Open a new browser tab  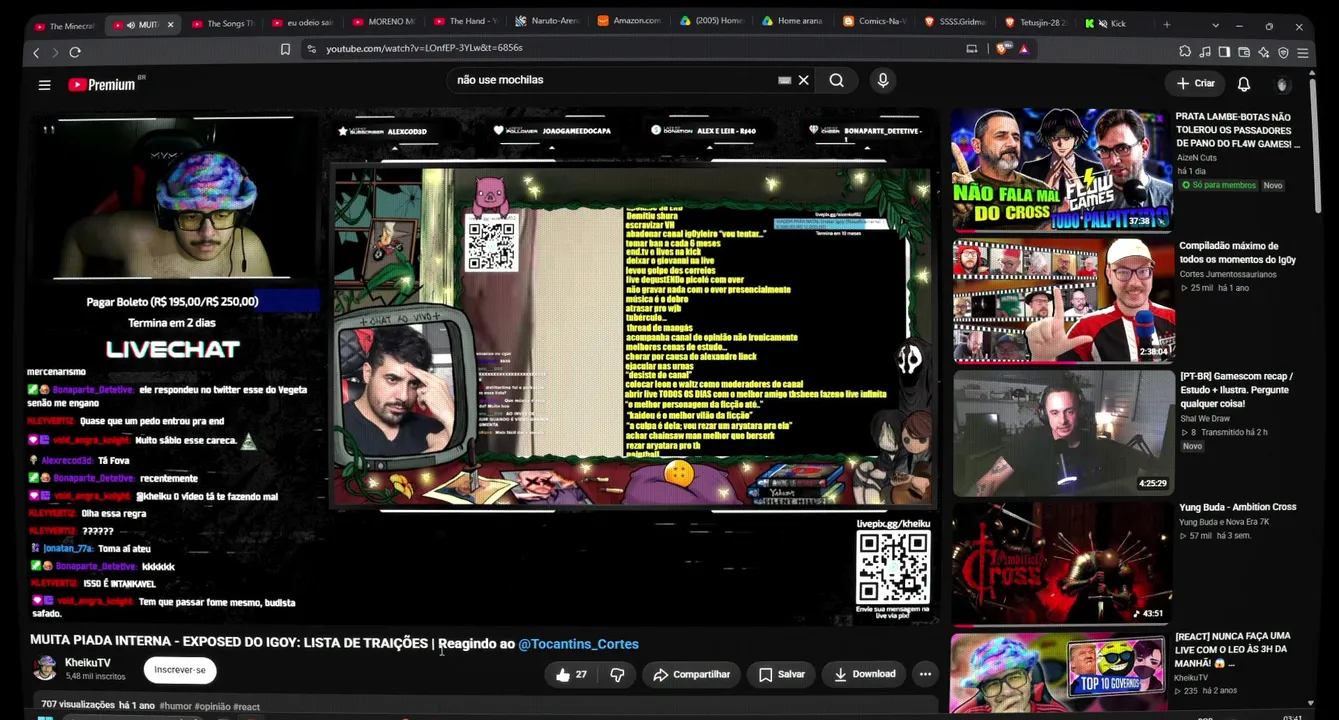1166,24
